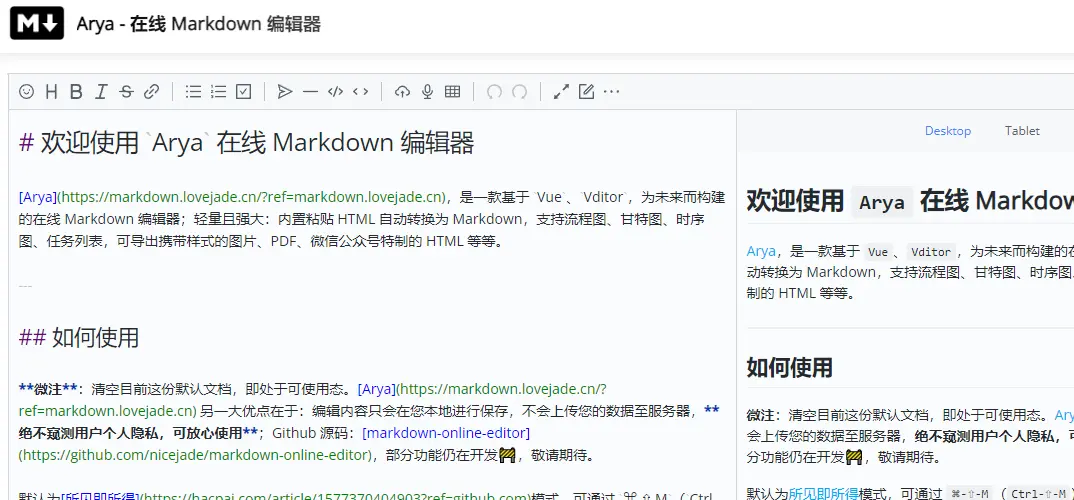Apply strikethrough formatting

(126, 92)
